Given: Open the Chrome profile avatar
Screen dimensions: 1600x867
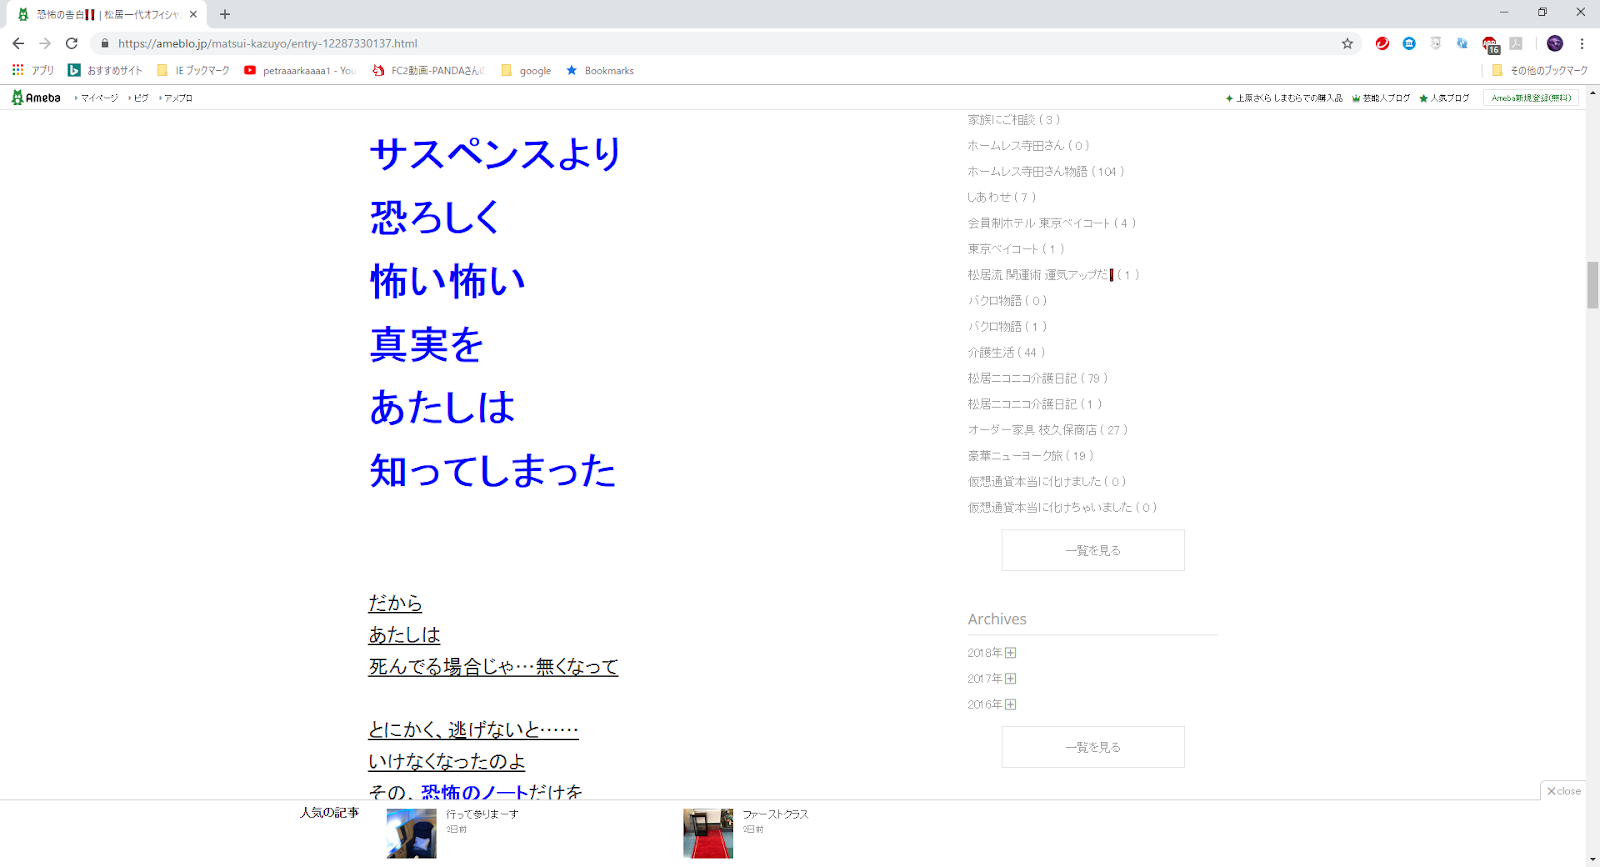Looking at the screenshot, I should click(1554, 43).
